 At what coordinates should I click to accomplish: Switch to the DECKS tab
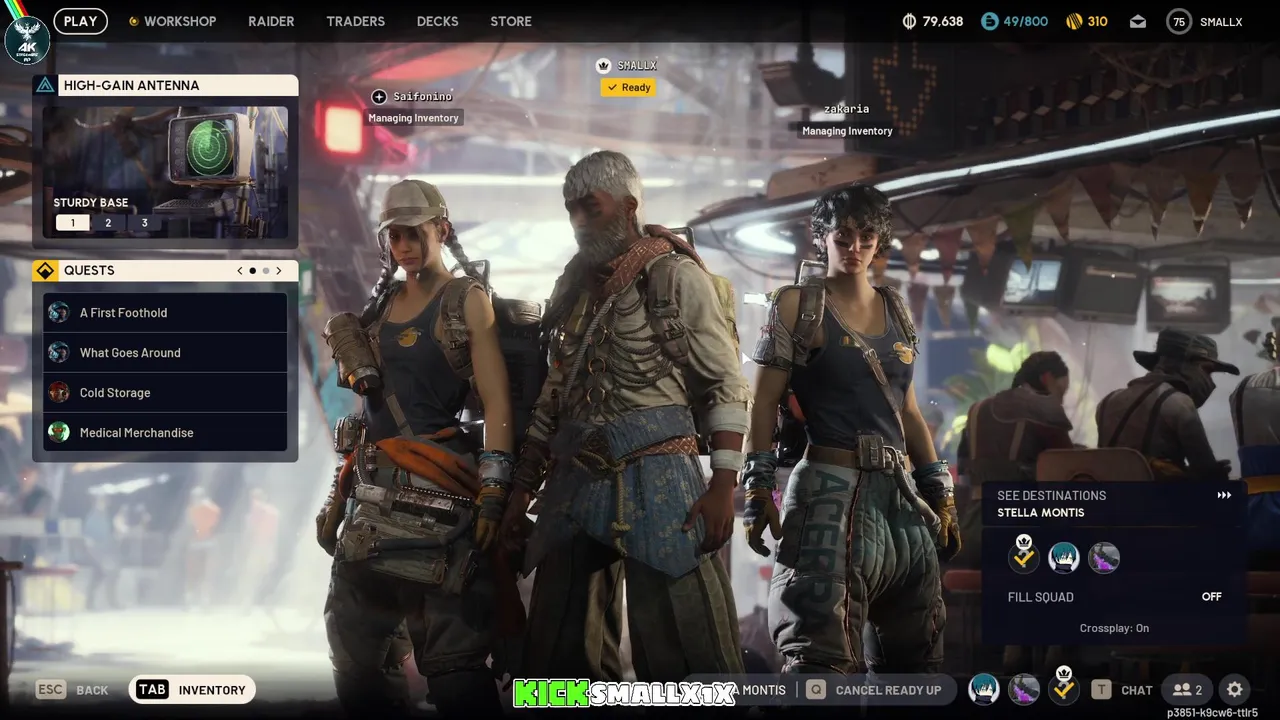click(437, 21)
